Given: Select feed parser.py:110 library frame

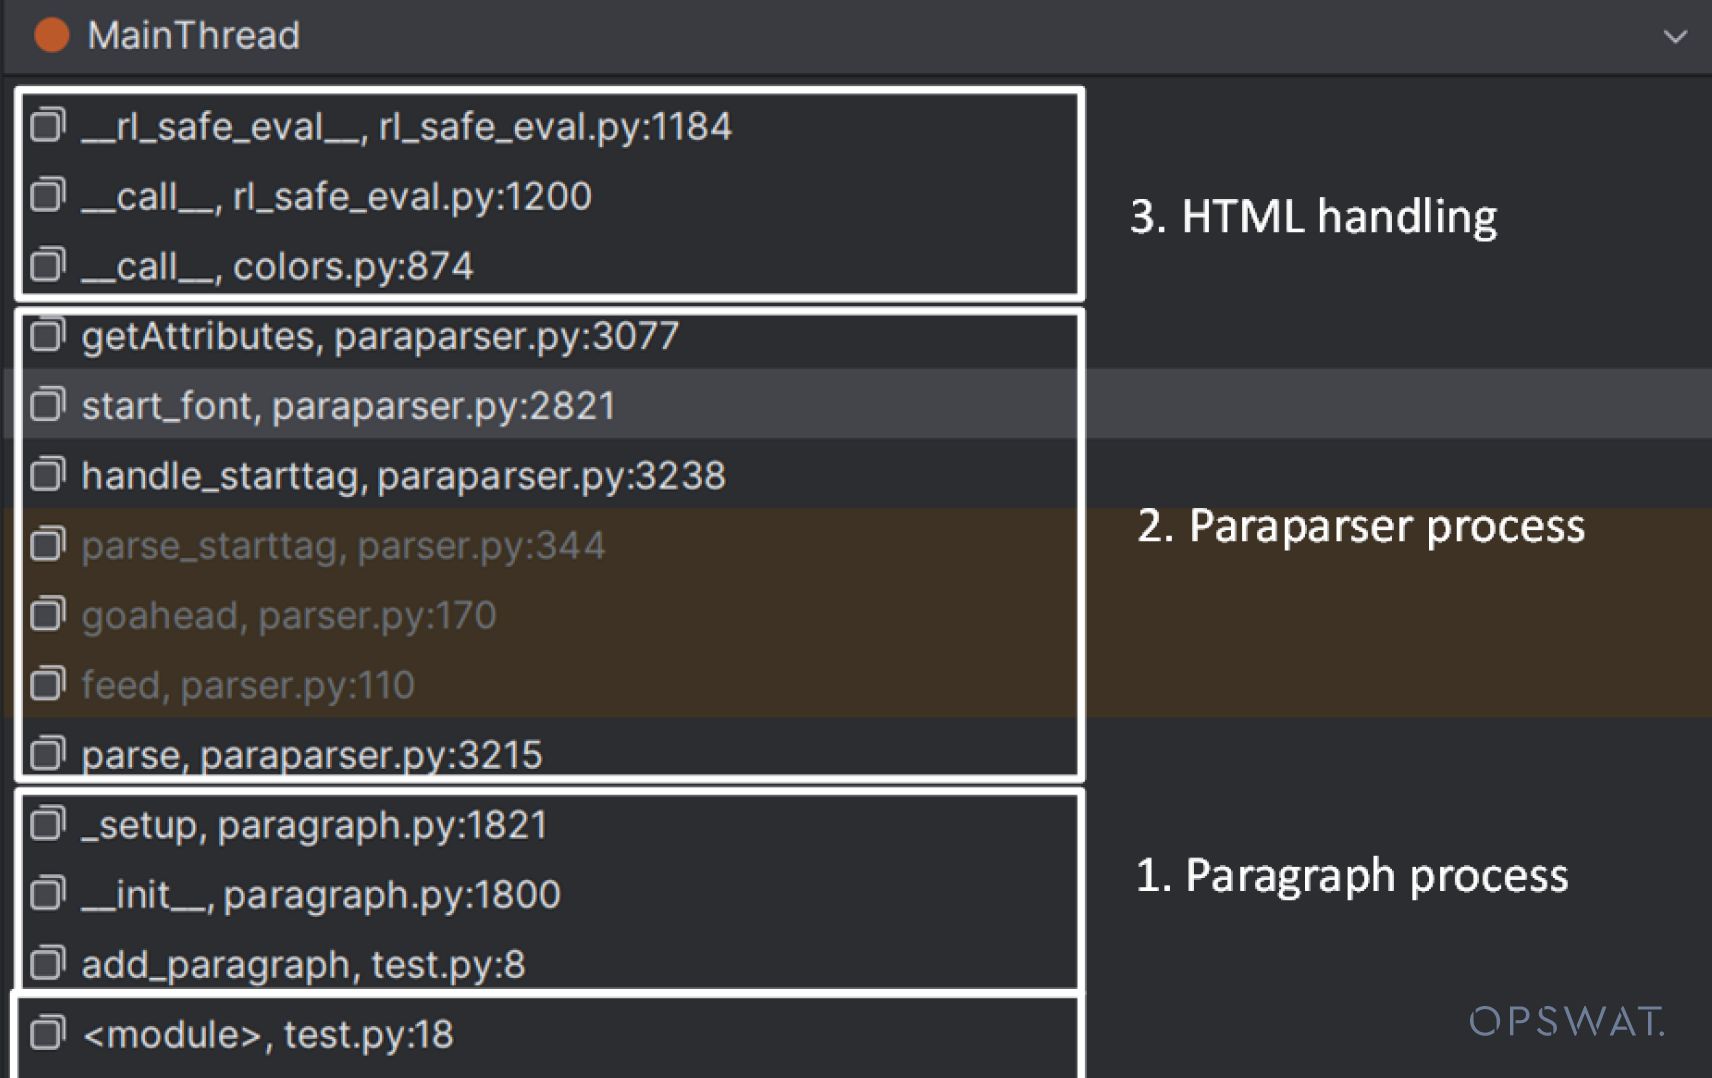Looking at the screenshot, I should [x=247, y=685].
